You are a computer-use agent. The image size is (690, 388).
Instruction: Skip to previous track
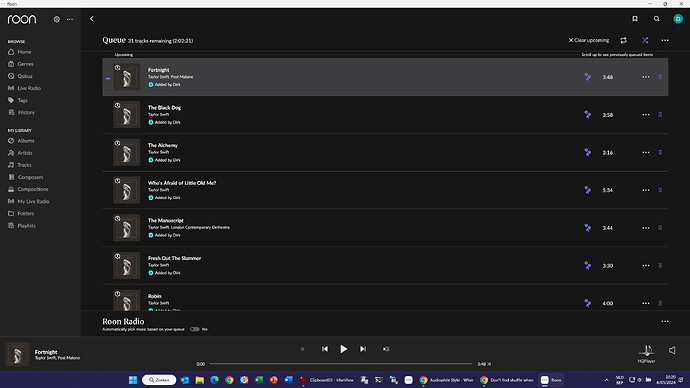(324, 349)
